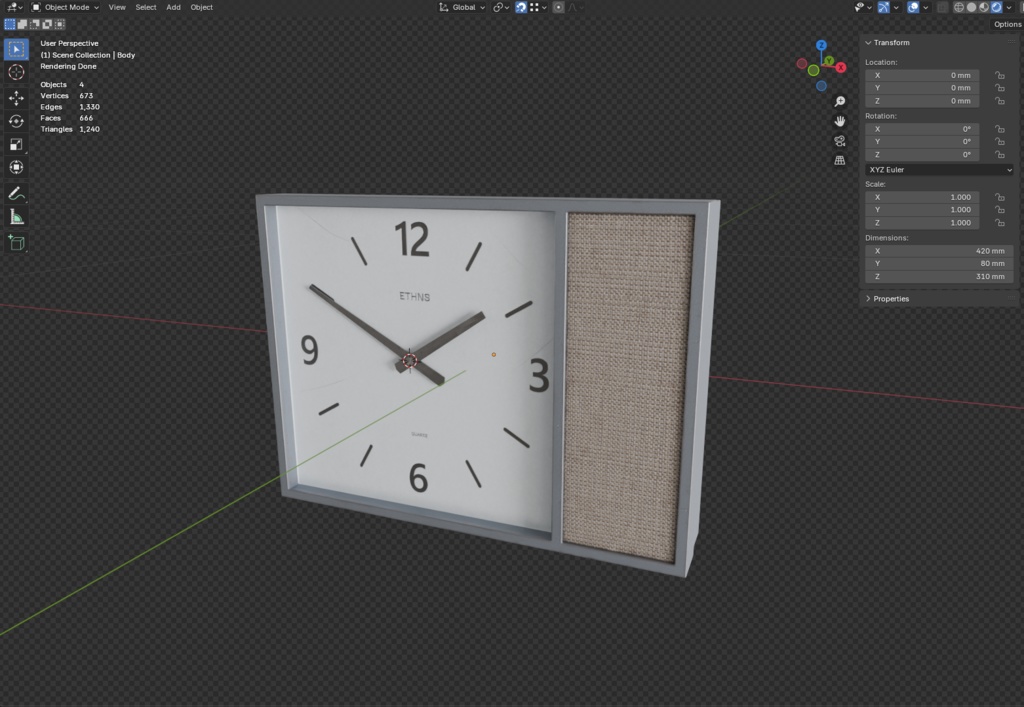Open the pivot point dropdown
Screen dimensions: 1024x707
coord(501,7)
